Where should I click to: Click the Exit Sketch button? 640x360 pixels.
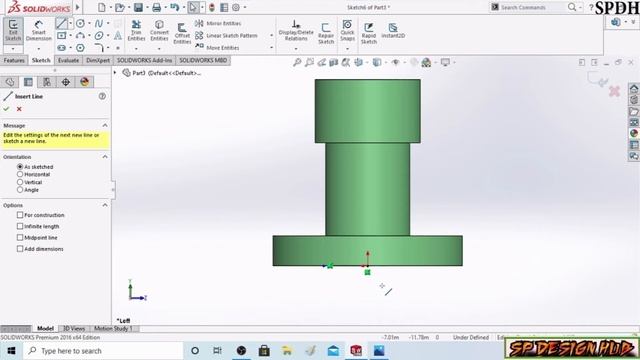coord(13,31)
